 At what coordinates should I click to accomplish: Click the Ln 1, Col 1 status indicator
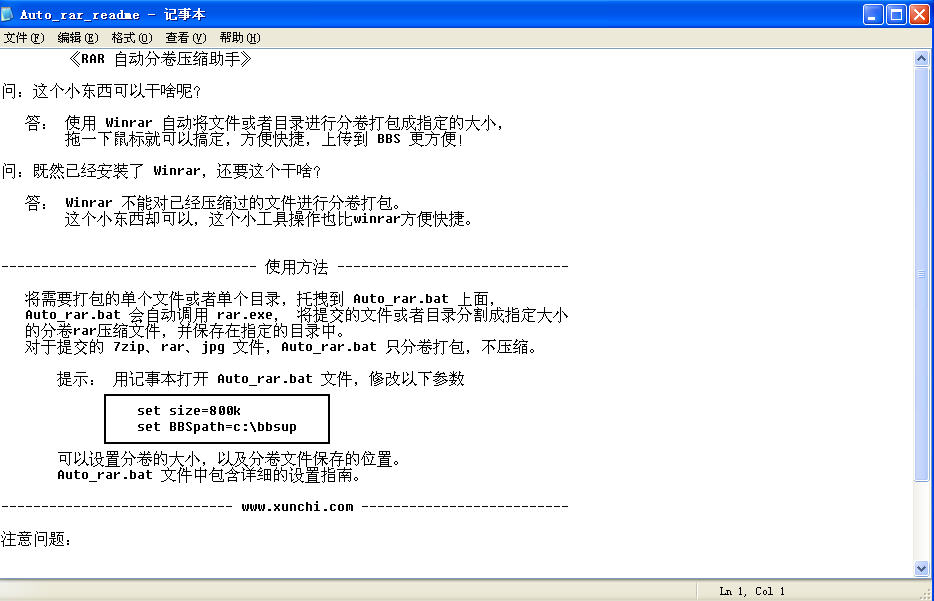752,591
